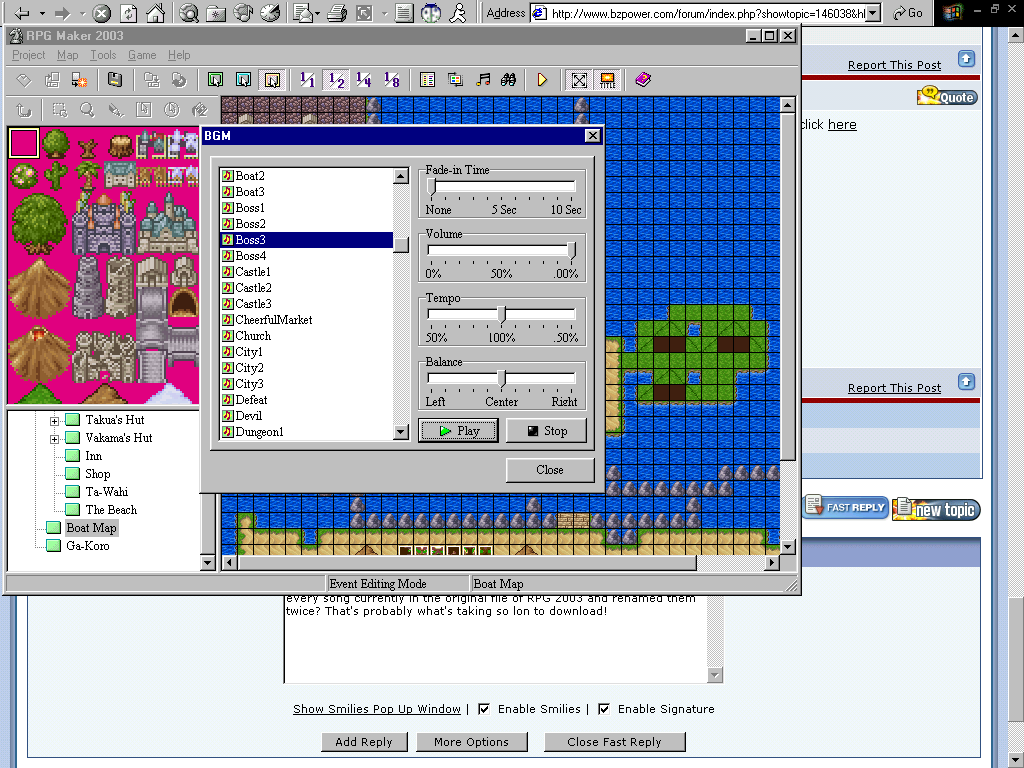The height and width of the screenshot is (768, 1024).
Task: Open the Tools menu
Action: tap(103, 56)
